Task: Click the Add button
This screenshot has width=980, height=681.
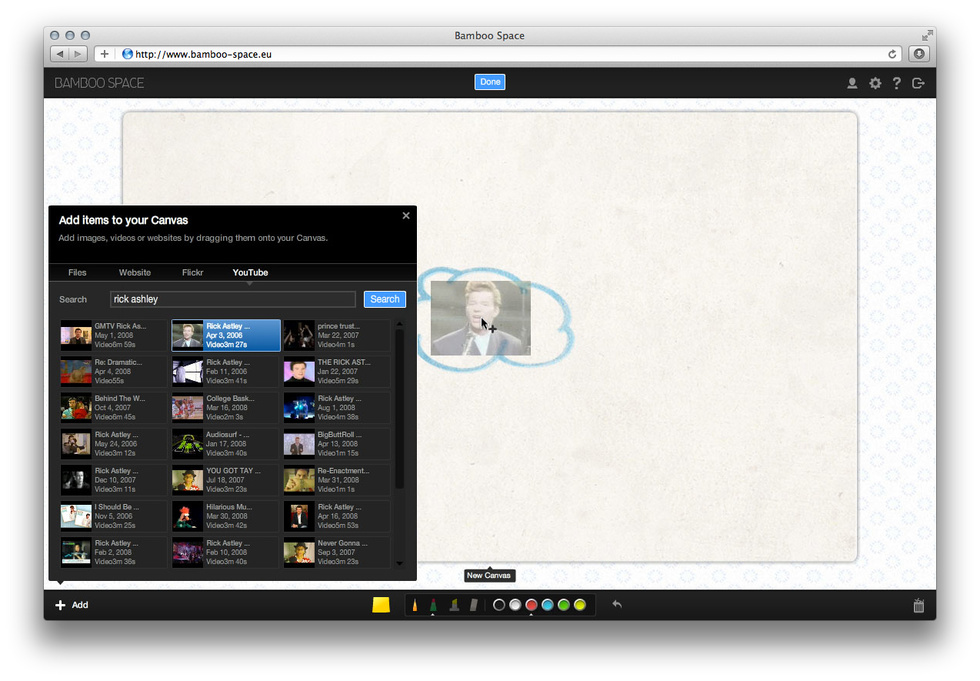Action: tap(72, 605)
